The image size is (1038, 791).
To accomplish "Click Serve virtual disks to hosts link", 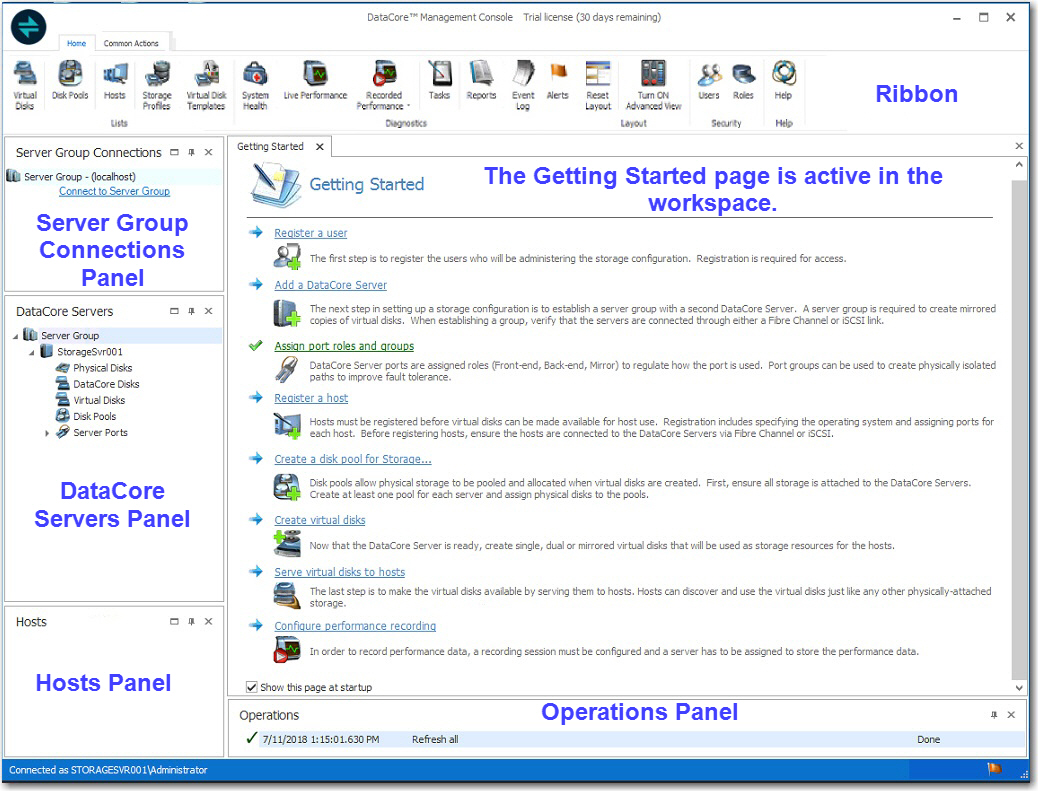I will pyautogui.click(x=340, y=573).
